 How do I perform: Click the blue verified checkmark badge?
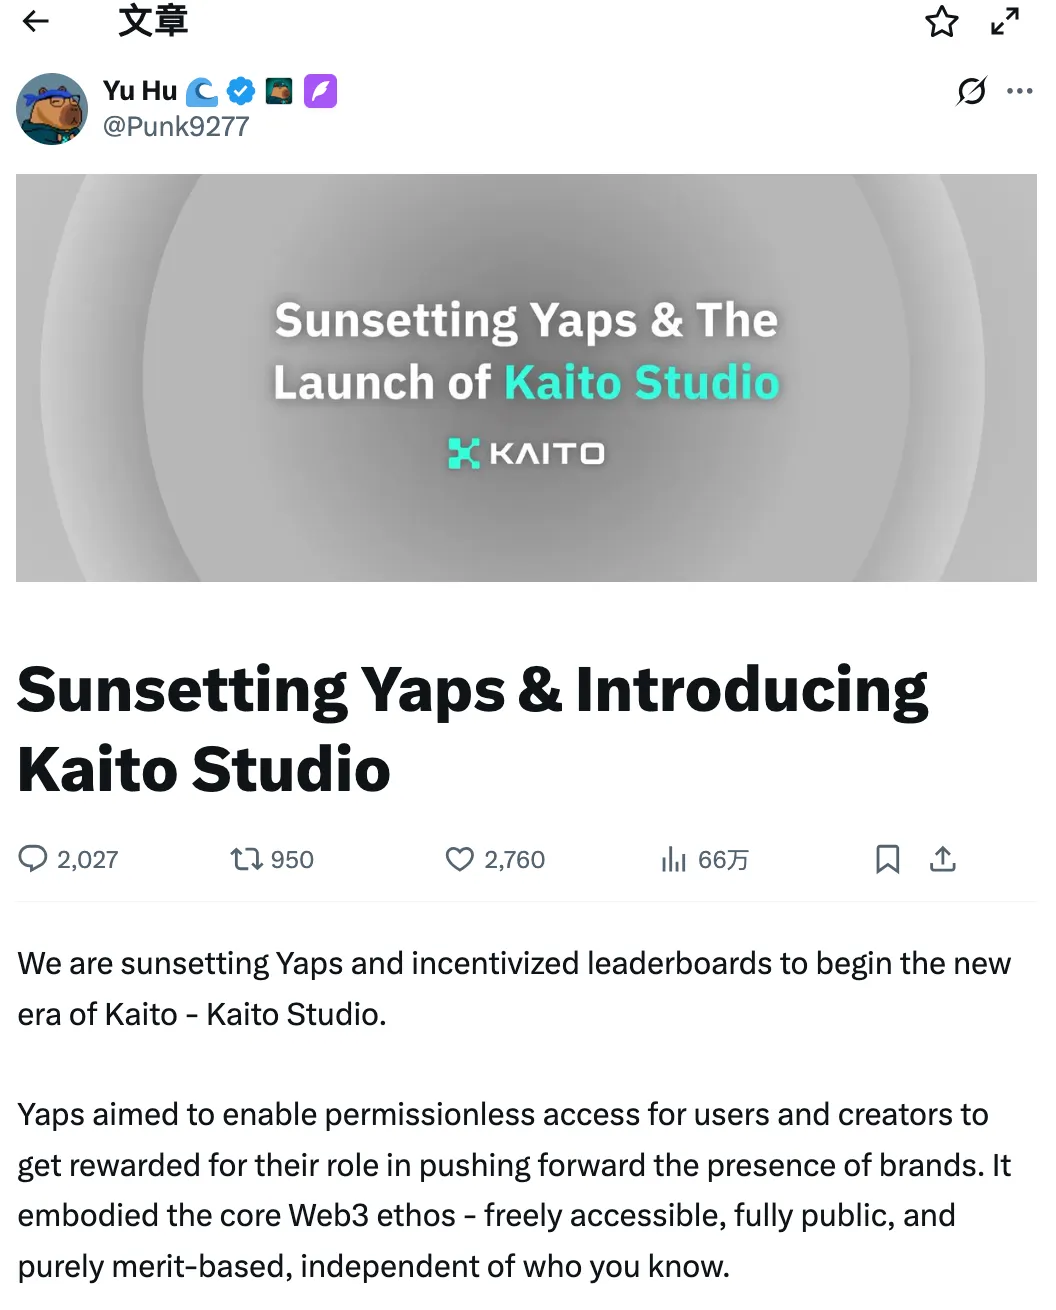pyautogui.click(x=241, y=91)
